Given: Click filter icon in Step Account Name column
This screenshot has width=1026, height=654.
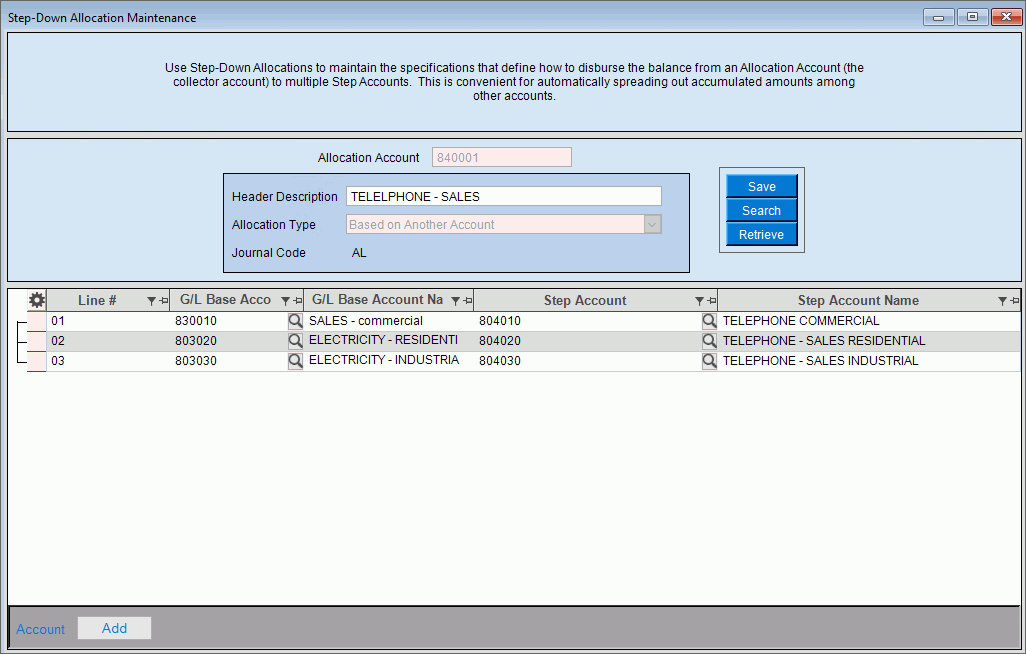Looking at the screenshot, I should tap(1003, 301).
